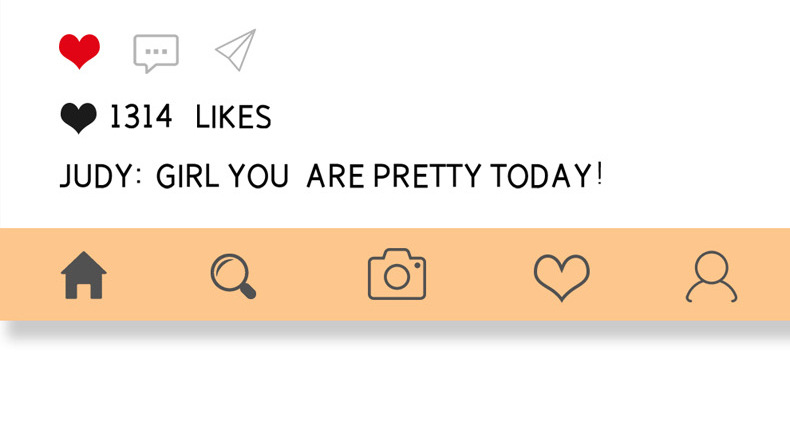The image size is (790, 447).
Task: Click the word TODAY in the caption
Action: pyautogui.click(x=541, y=177)
